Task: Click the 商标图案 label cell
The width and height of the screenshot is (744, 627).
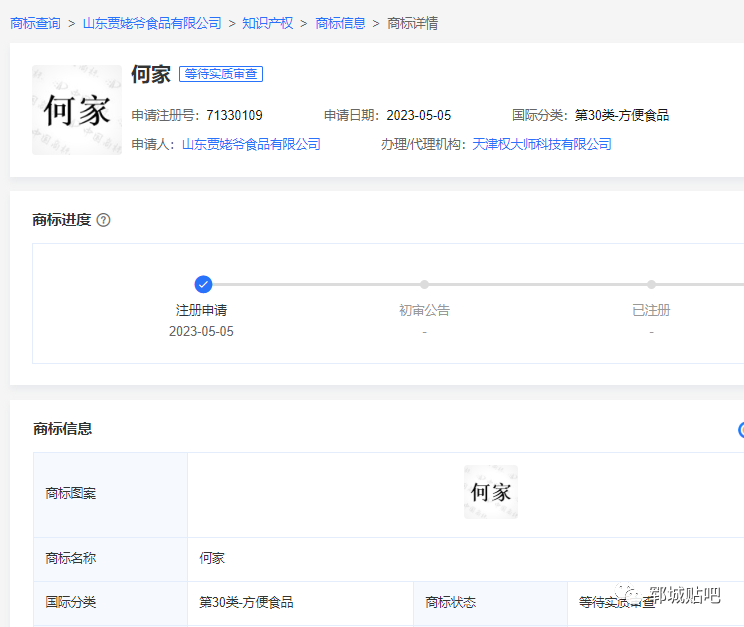Action: click(111, 495)
